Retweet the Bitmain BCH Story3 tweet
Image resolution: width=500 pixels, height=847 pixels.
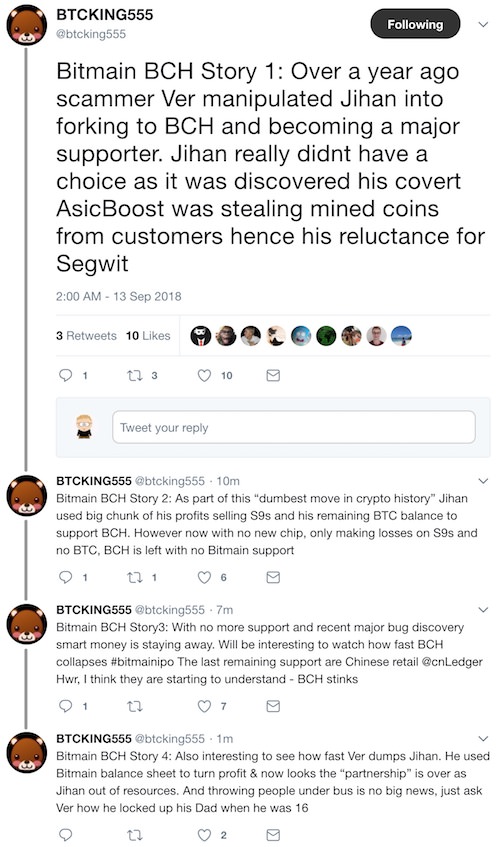(134, 706)
